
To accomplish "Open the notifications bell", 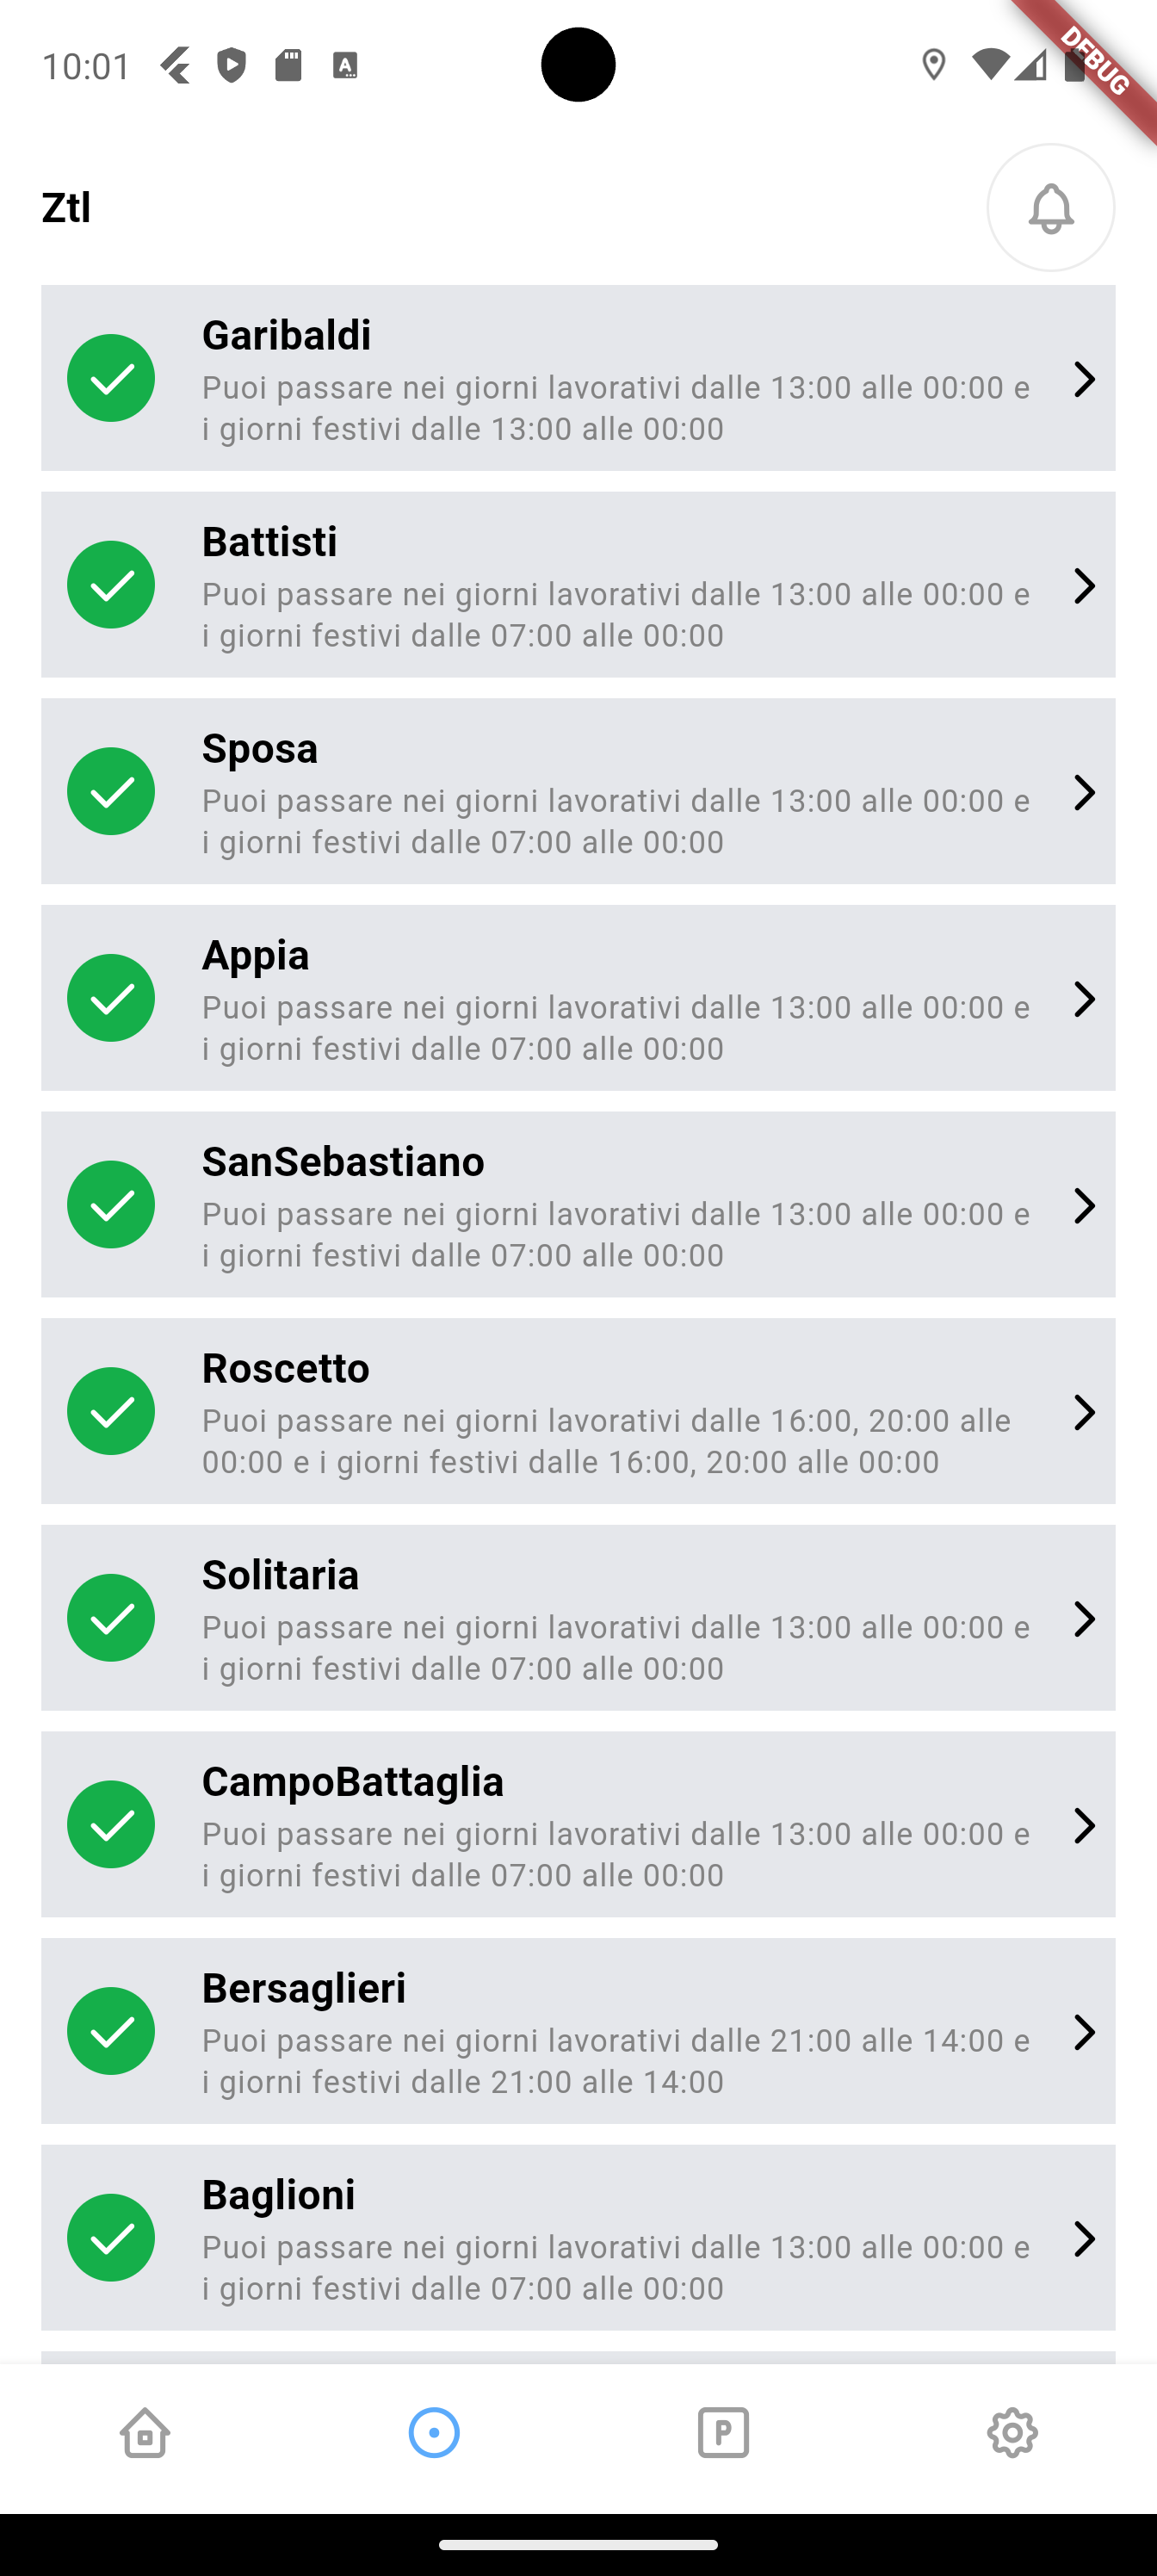I will point(1050,208).
